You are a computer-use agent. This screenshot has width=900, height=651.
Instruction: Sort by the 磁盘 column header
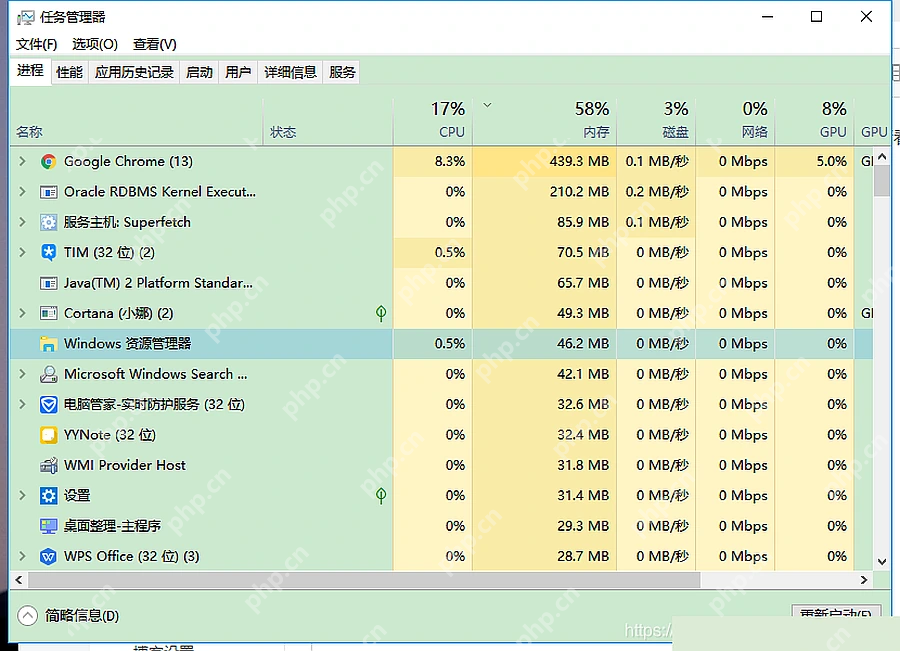click(656, 121)
